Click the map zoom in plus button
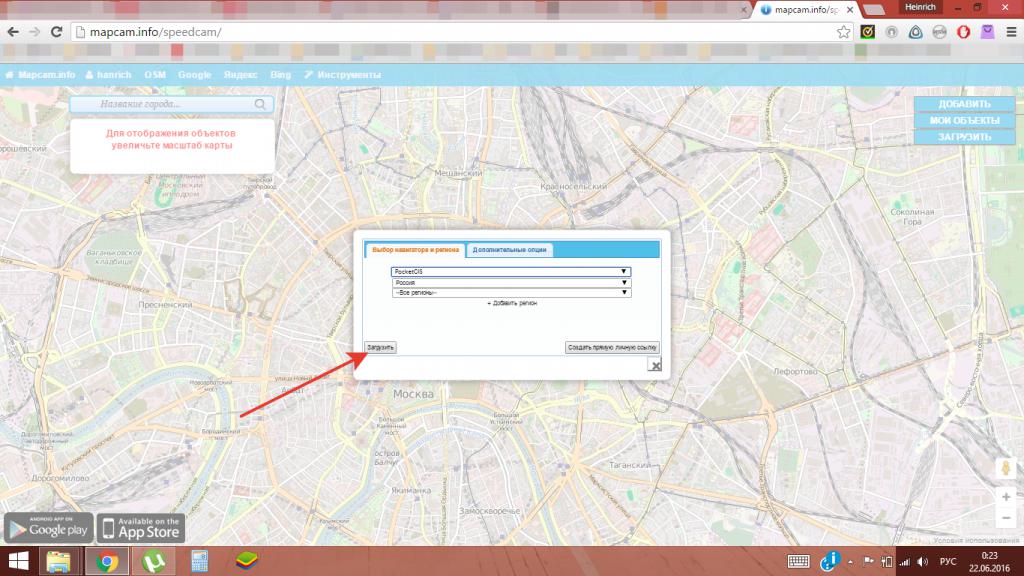1024x576 pixels. (x=1006, y=496)
